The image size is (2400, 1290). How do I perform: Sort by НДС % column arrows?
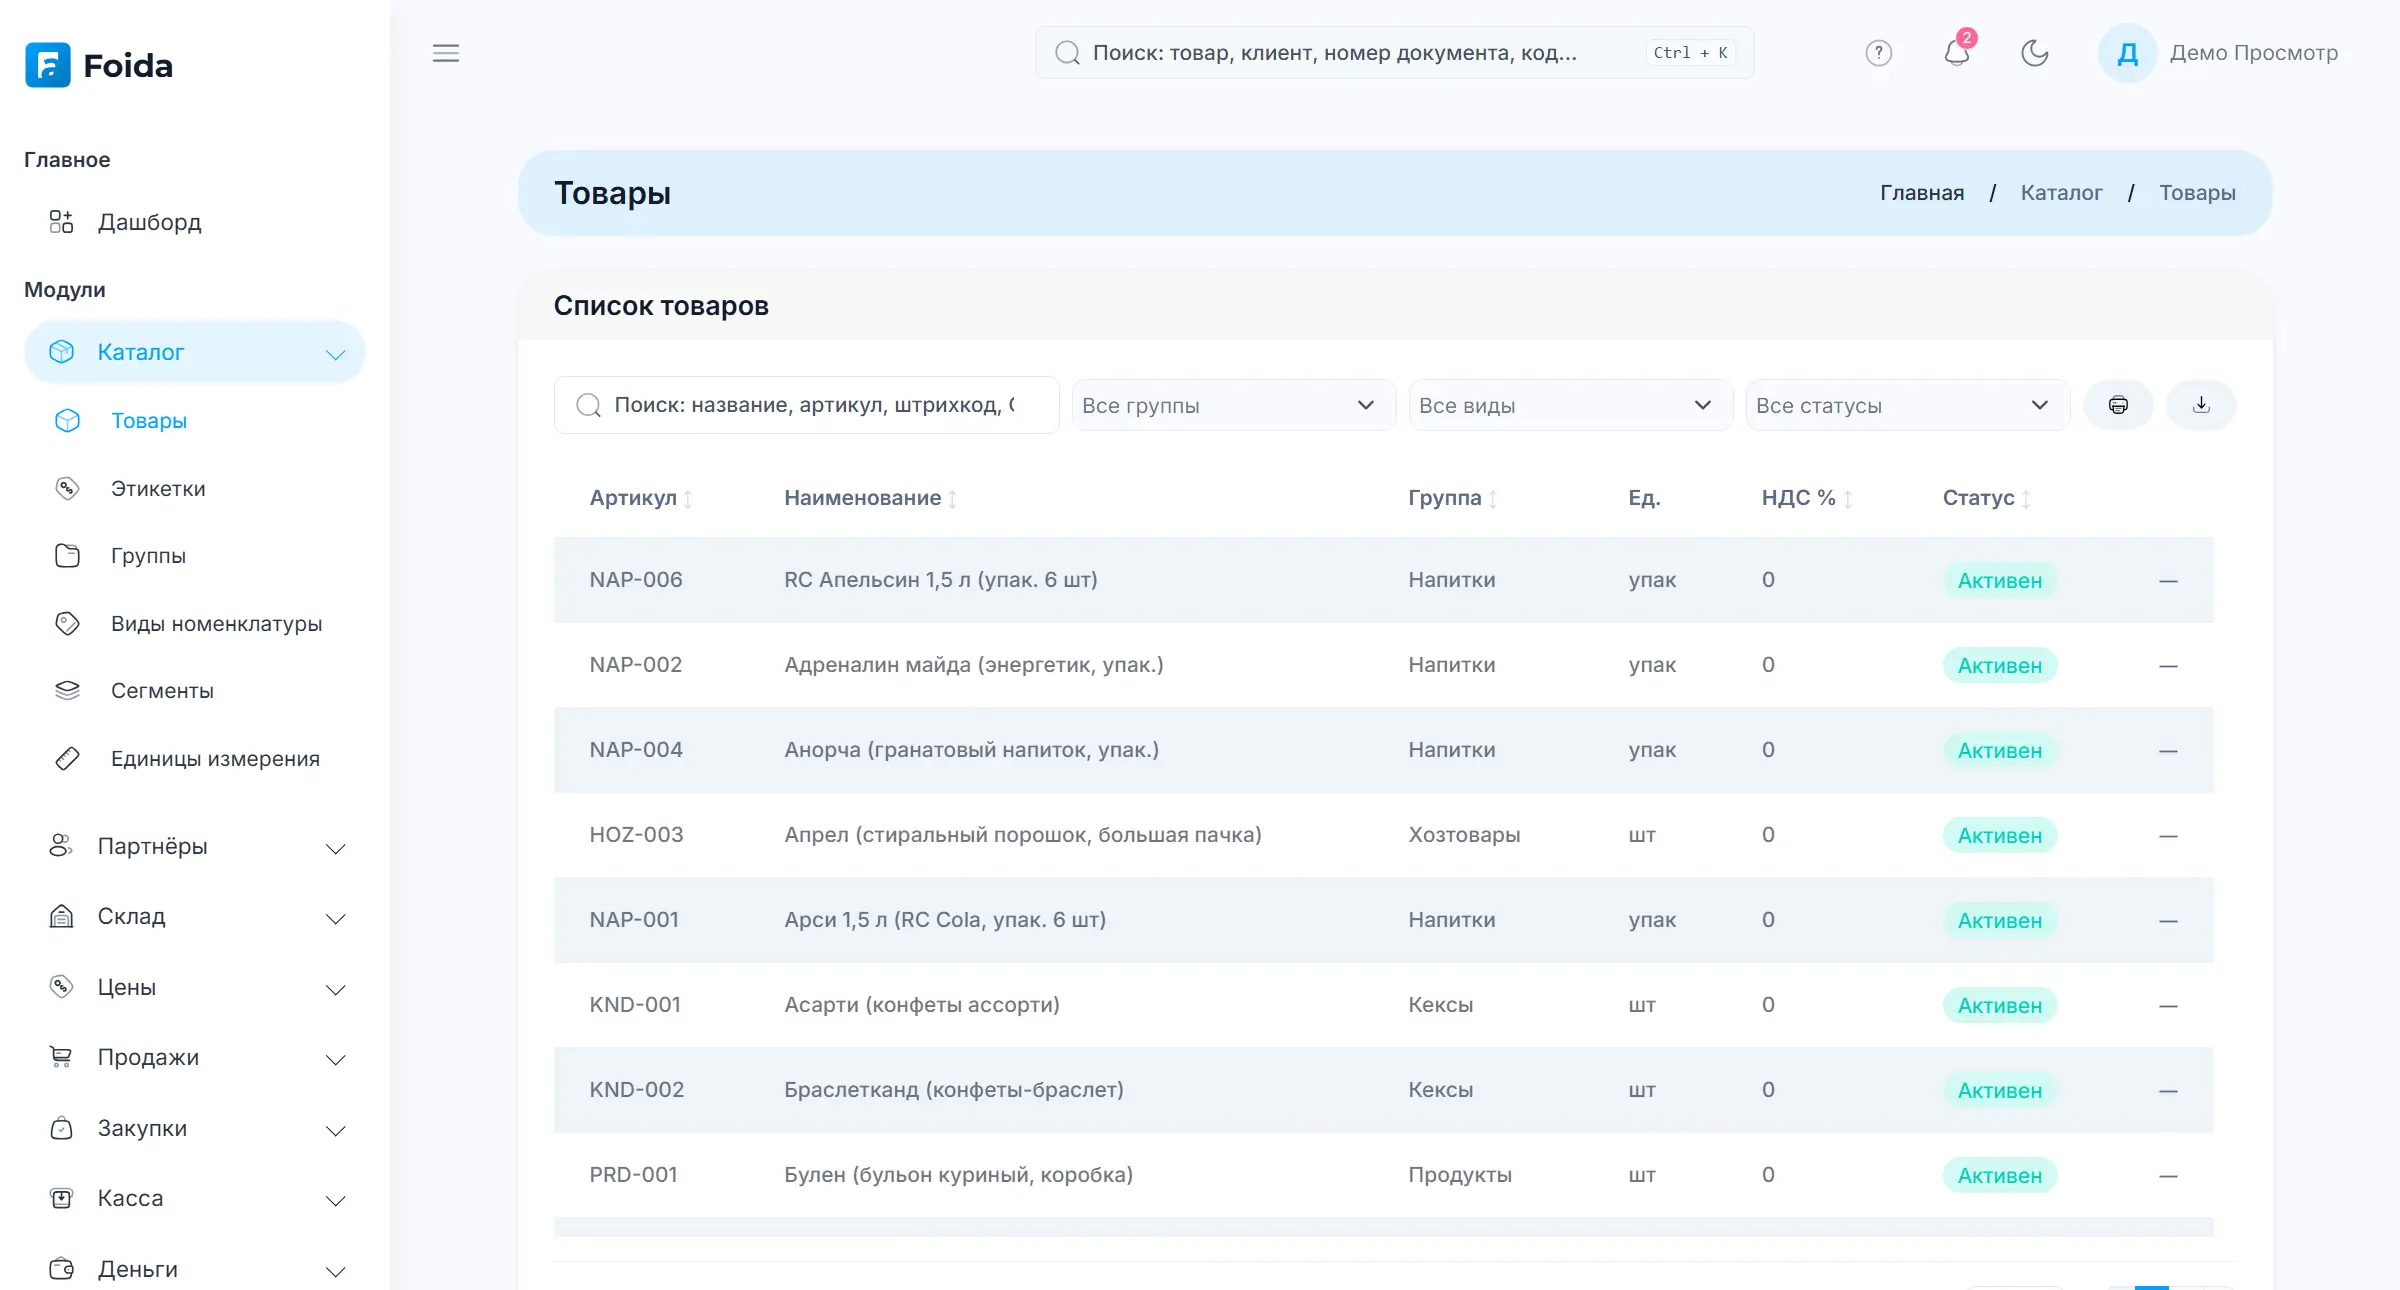(x=1848, y=499)
